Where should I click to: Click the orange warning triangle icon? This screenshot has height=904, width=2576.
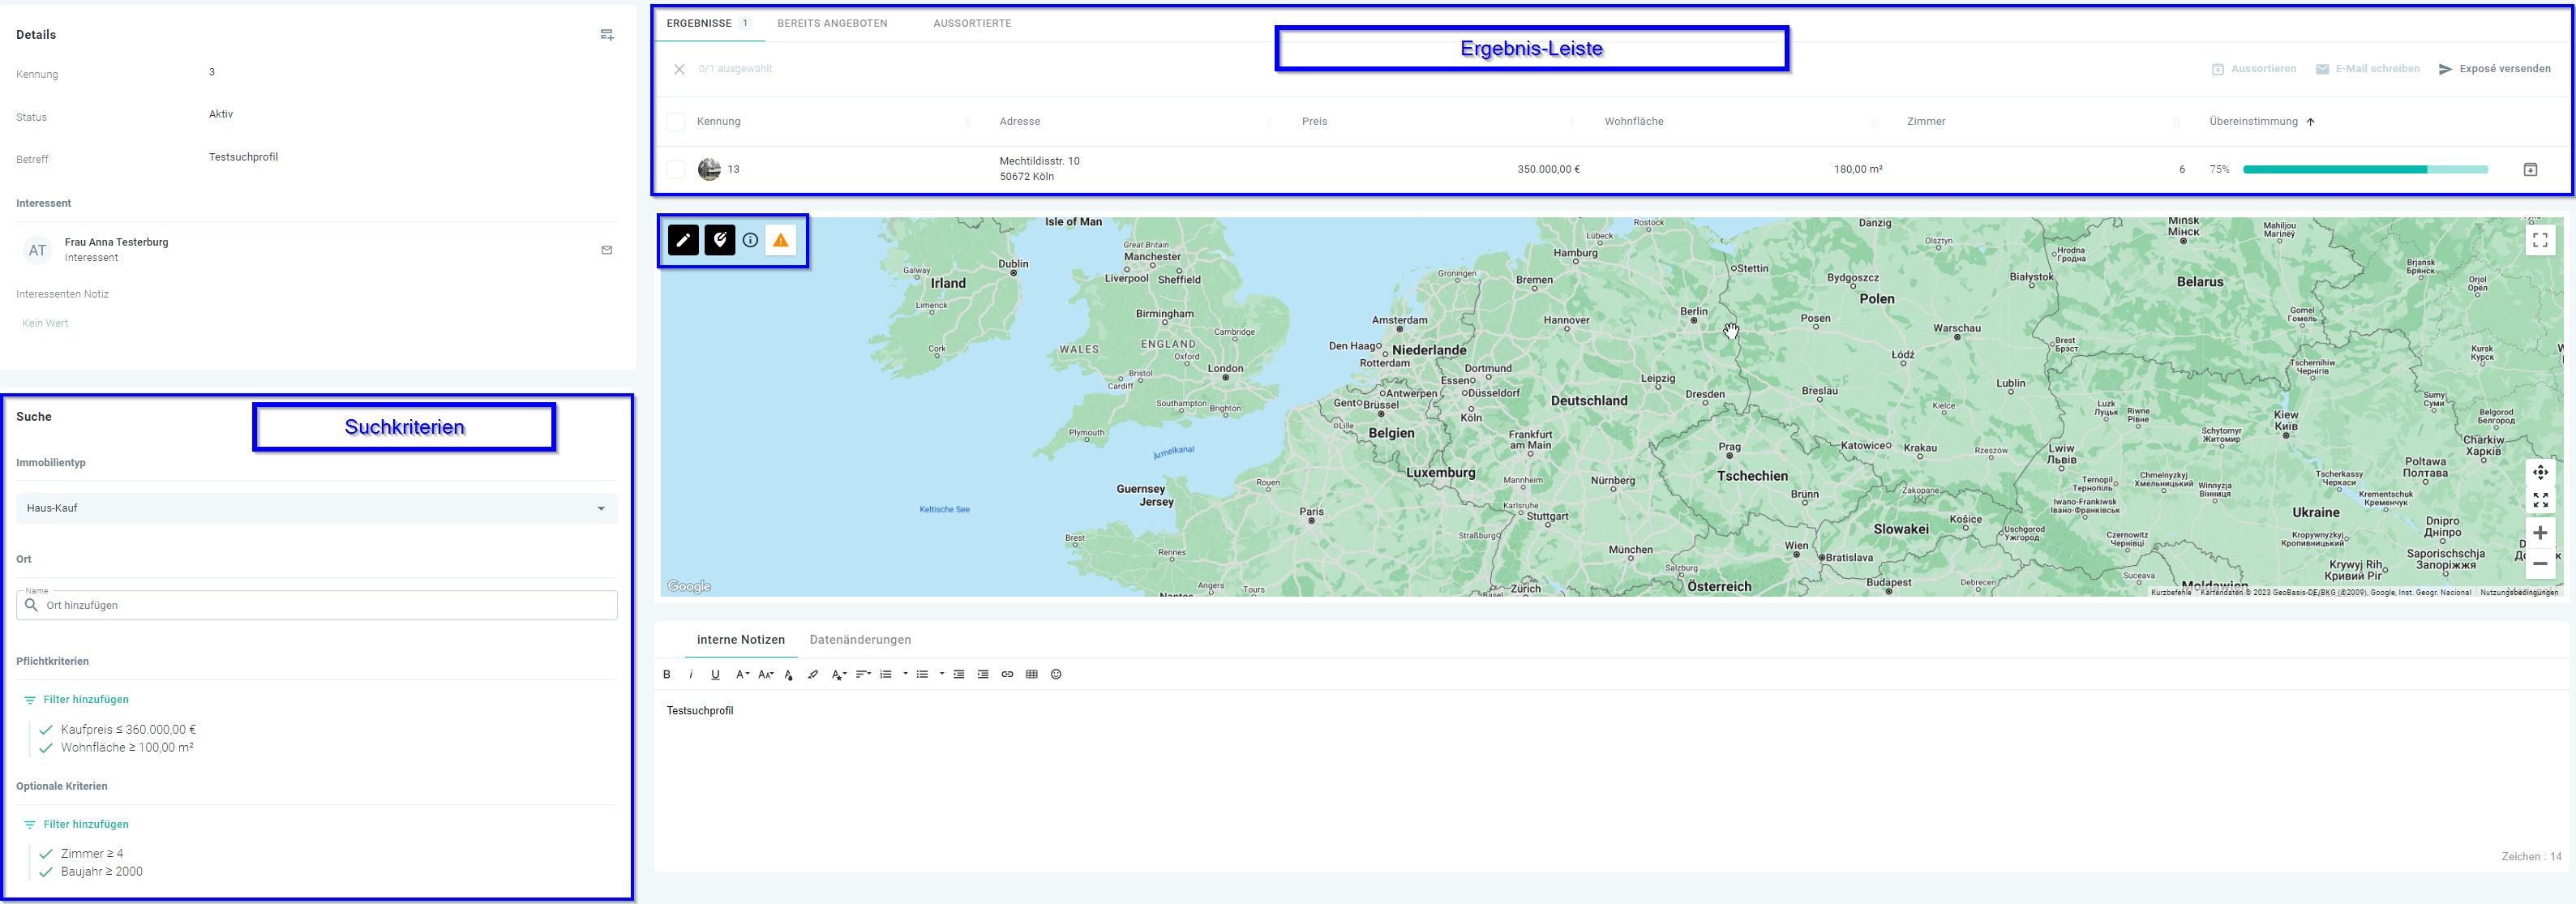780,240
